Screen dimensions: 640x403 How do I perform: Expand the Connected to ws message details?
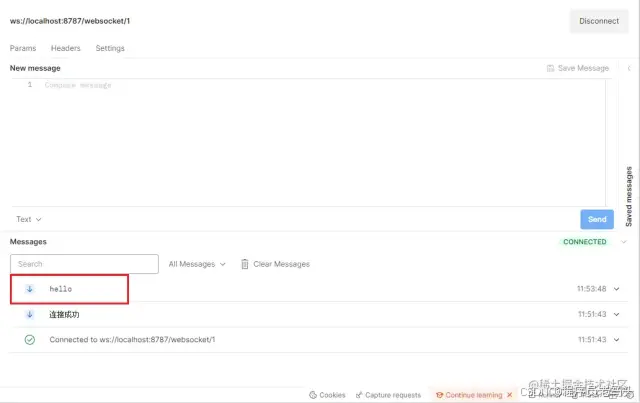coord(616,339)
